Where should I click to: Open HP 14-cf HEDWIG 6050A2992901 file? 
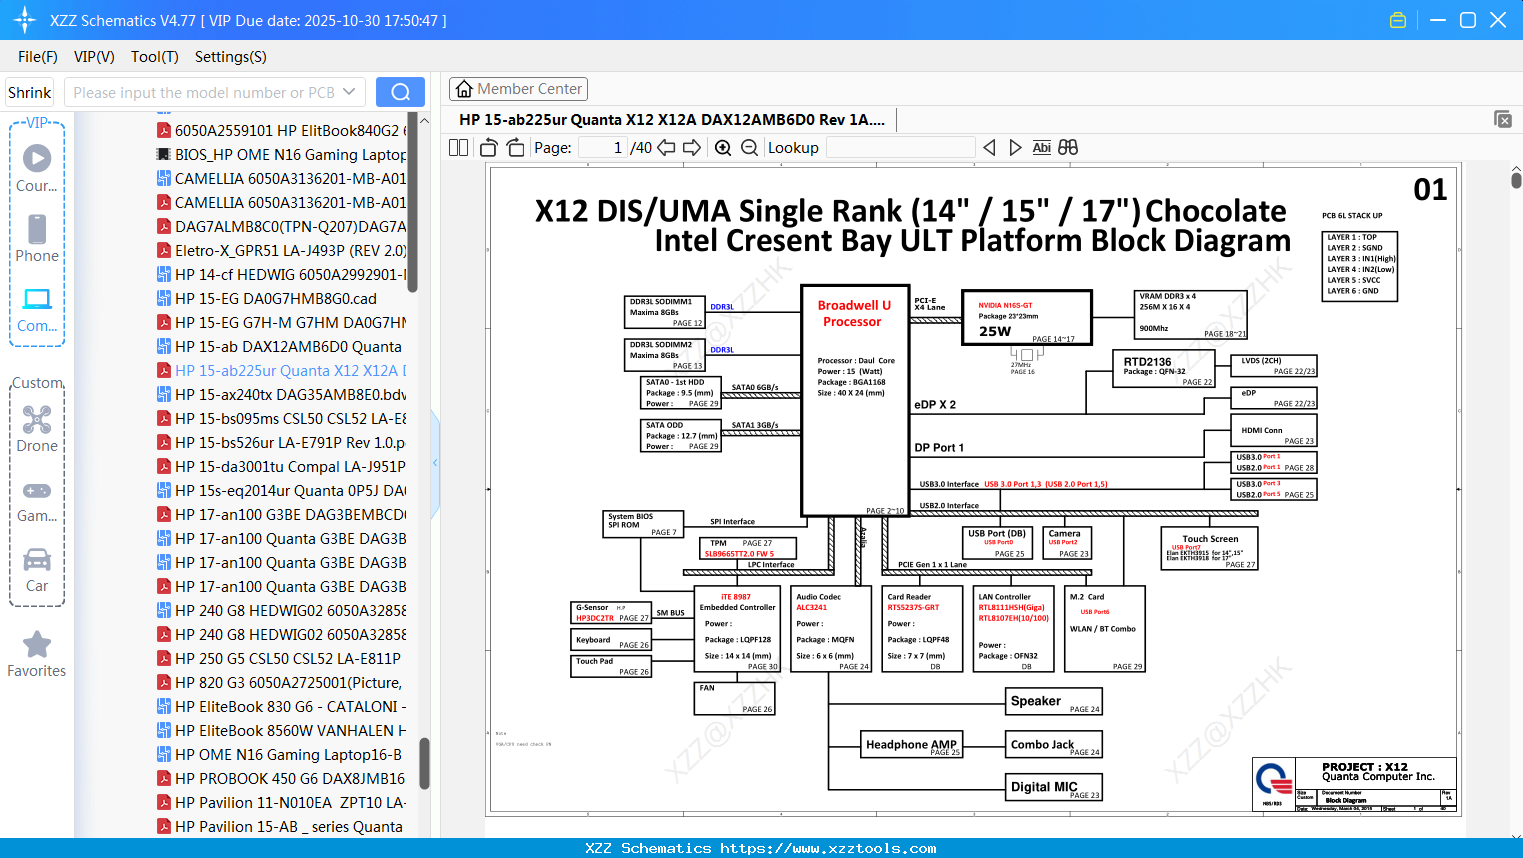pos(282,275)
